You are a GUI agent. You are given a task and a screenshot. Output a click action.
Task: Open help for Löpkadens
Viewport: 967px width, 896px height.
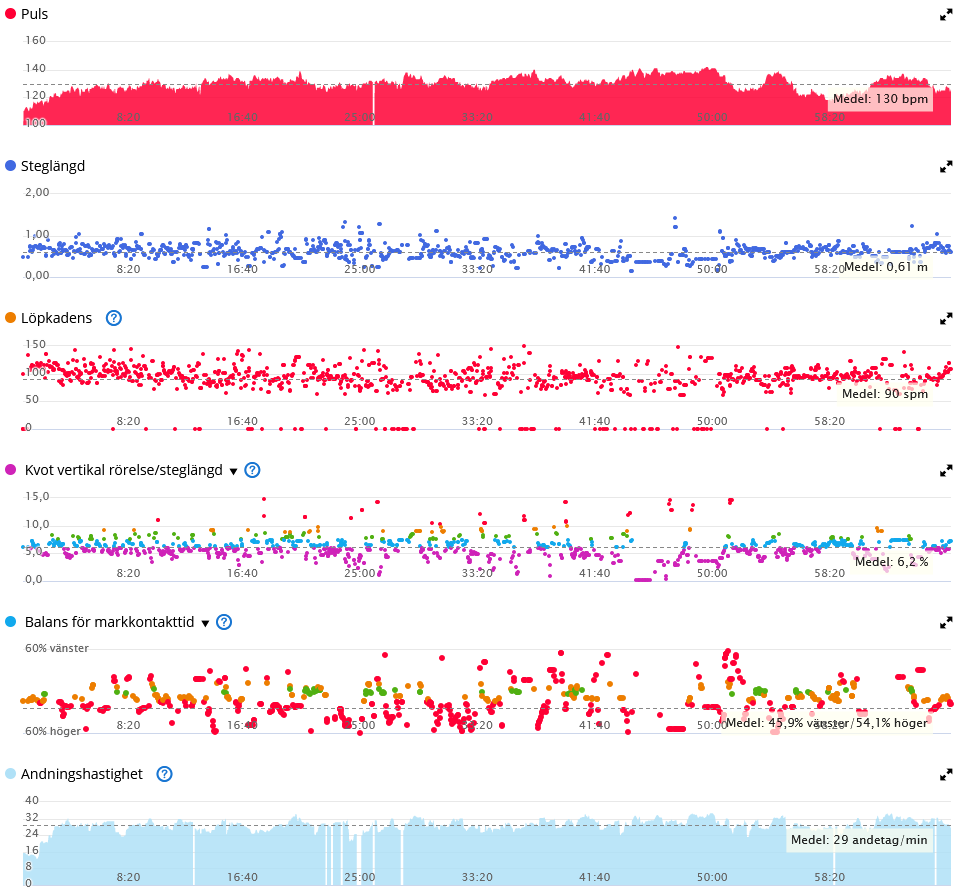pos(113,318)
